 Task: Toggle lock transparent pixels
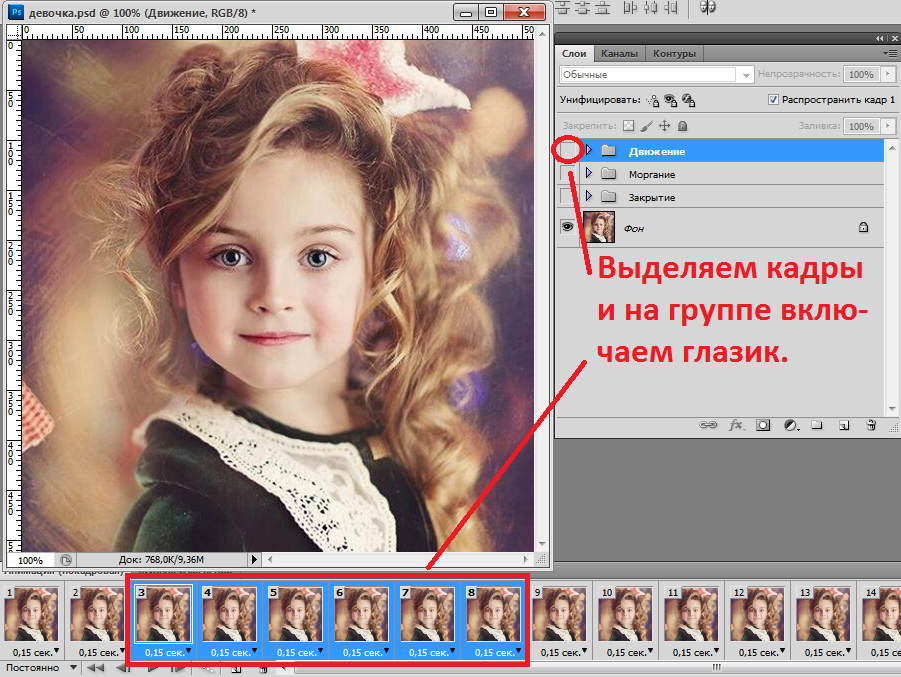click(x=629, y=126)
